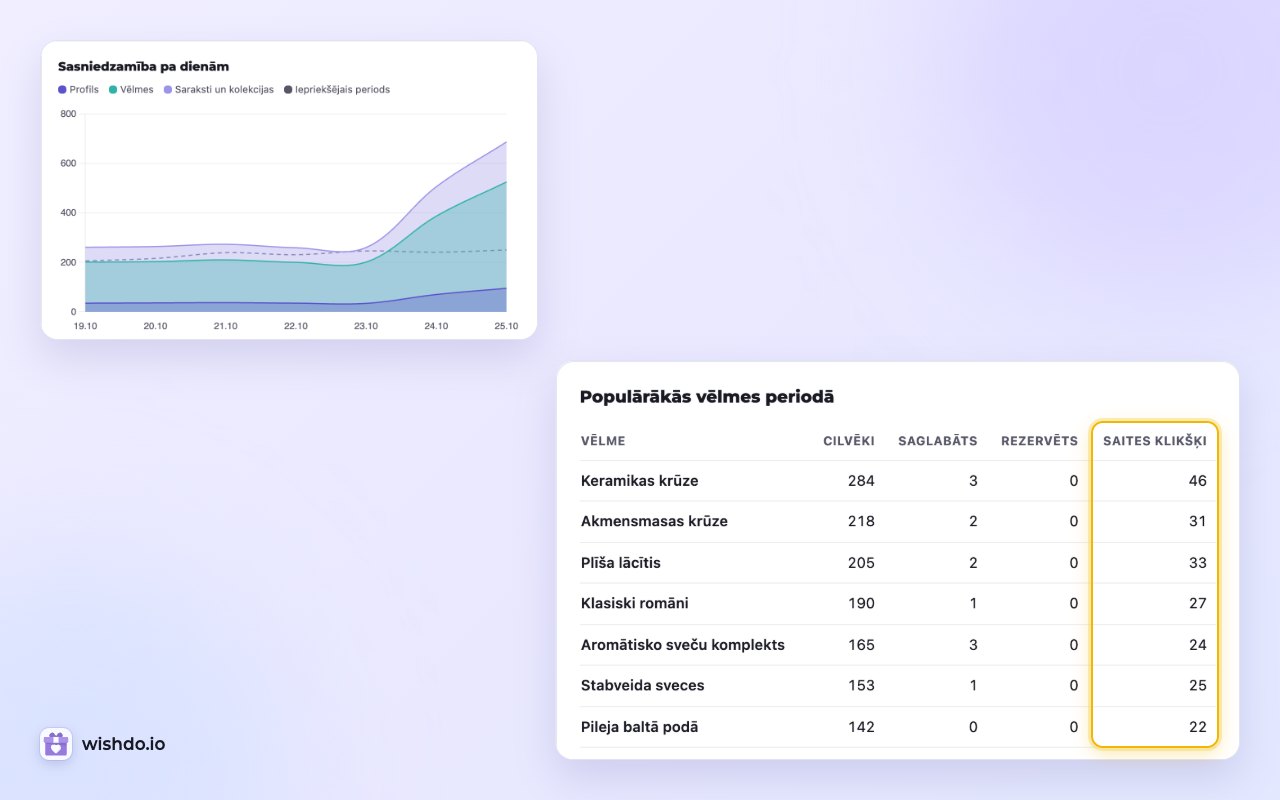
Task: Click the Profils purple legend dot
Action: pyautogui.click(x=62, y=89)
